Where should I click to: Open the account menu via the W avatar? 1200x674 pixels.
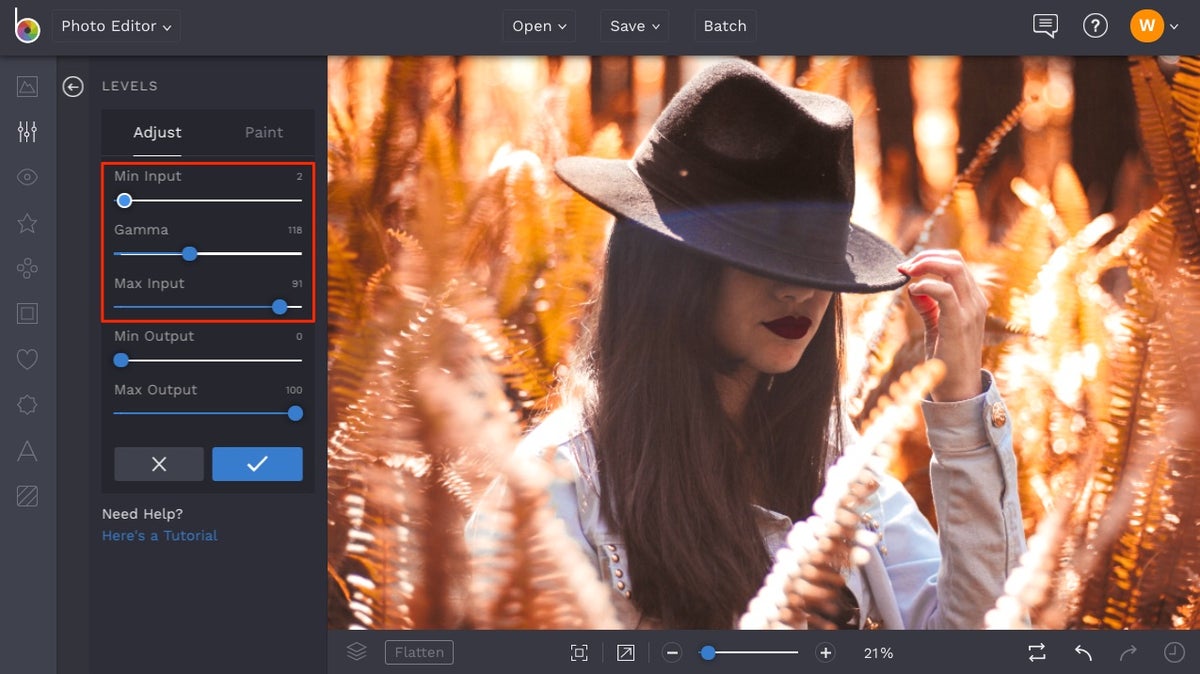pyautogui.click(x=1147, y=26)
